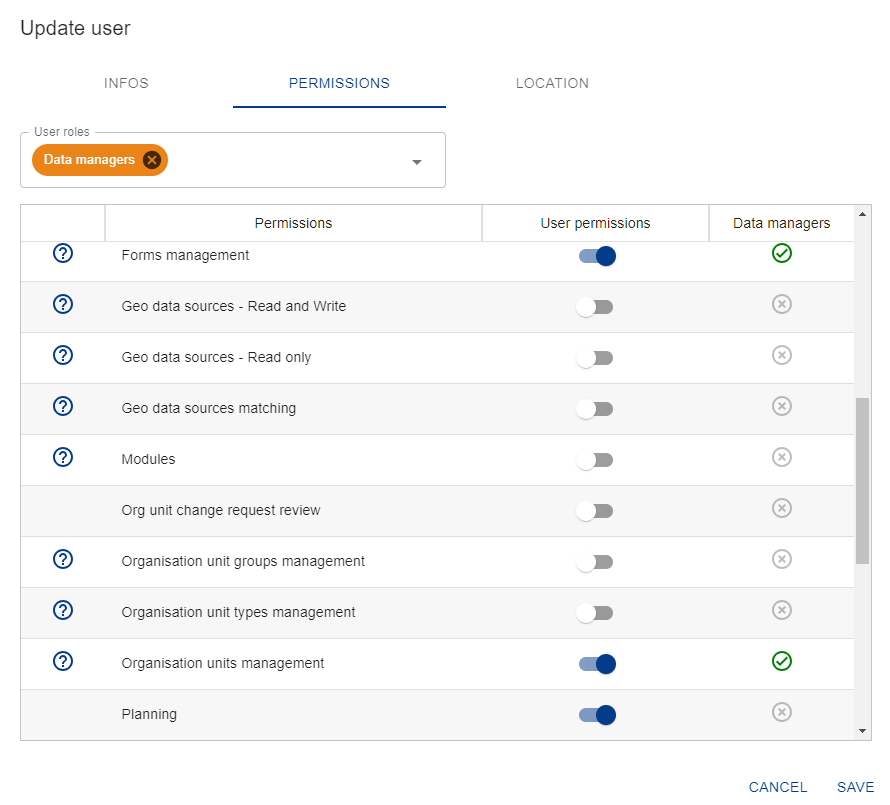
Task: Select the PERMISSIONS tab
Action: [x=339, y=83]
